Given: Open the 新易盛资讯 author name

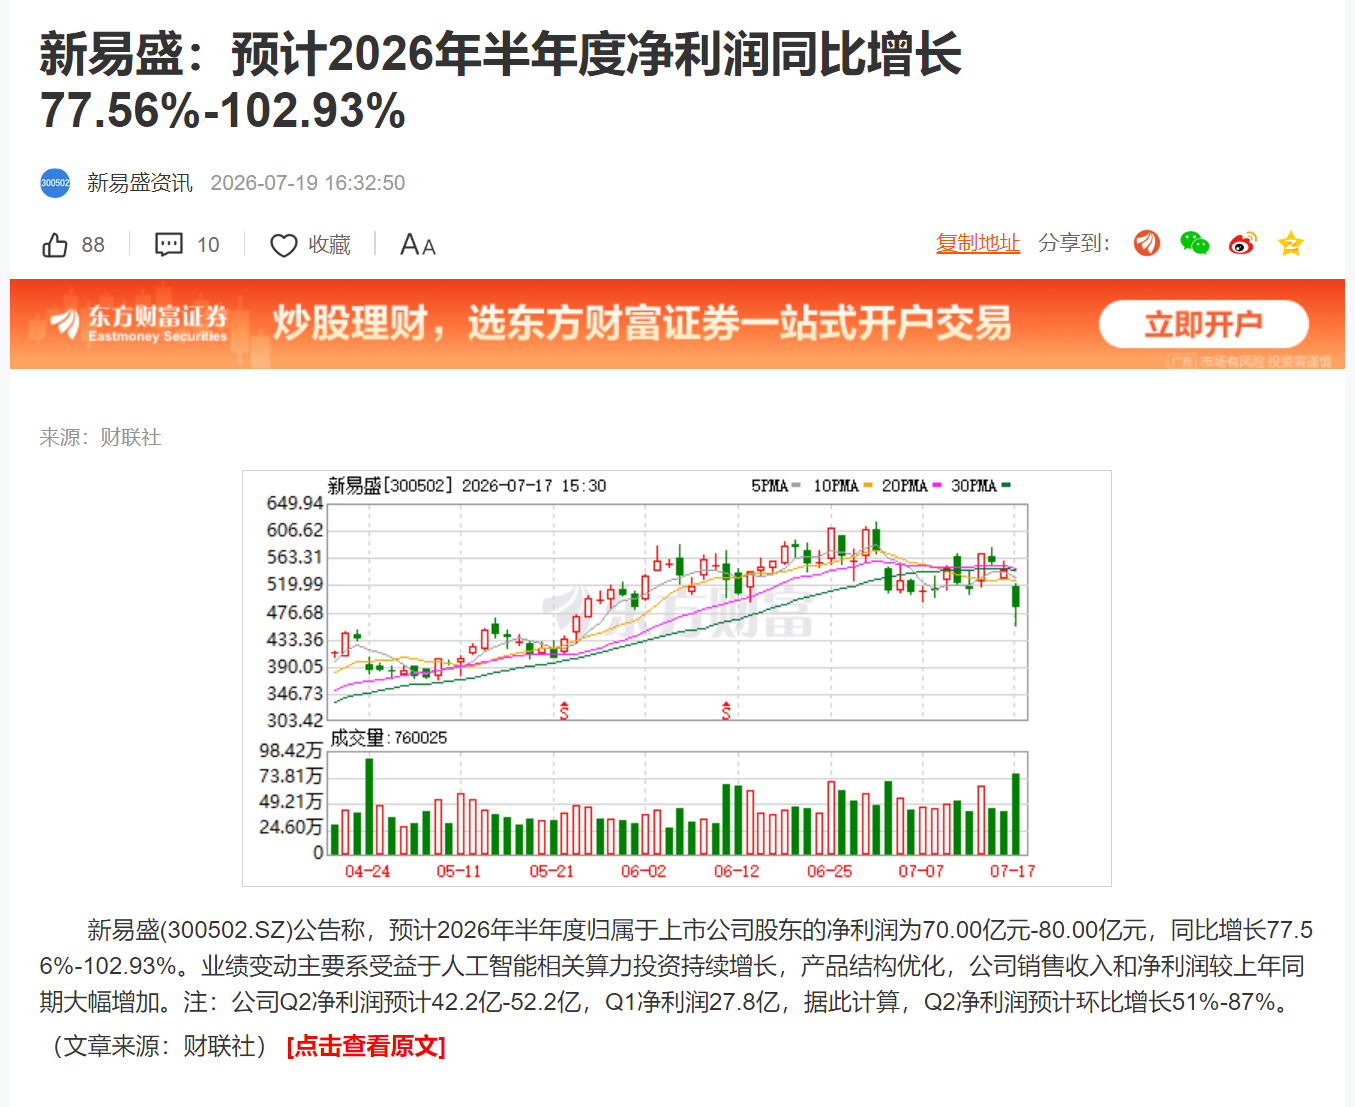Looking at the screenshot, I should point(139,183).
